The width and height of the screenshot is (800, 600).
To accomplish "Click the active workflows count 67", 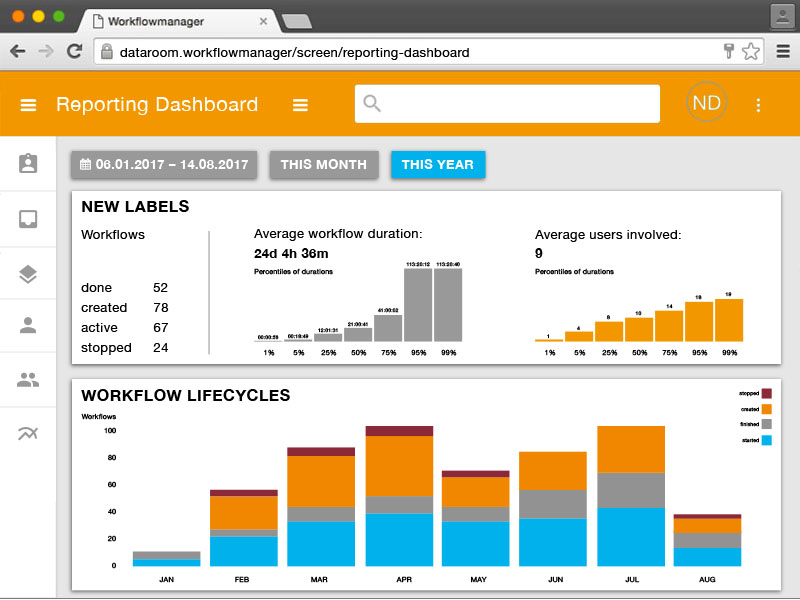I will pos(160,328).
